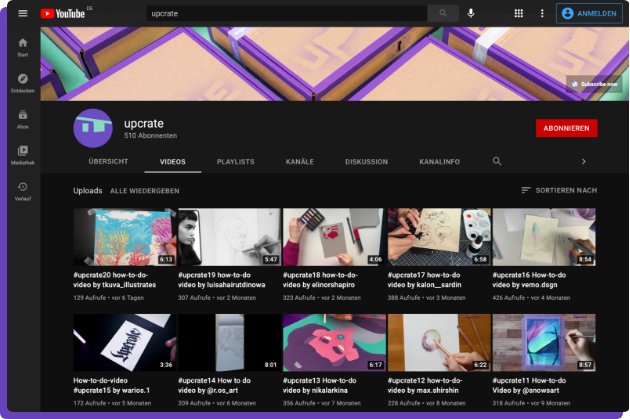Open the three-dot settings menu
630x419 pixels.
(542, 13)
